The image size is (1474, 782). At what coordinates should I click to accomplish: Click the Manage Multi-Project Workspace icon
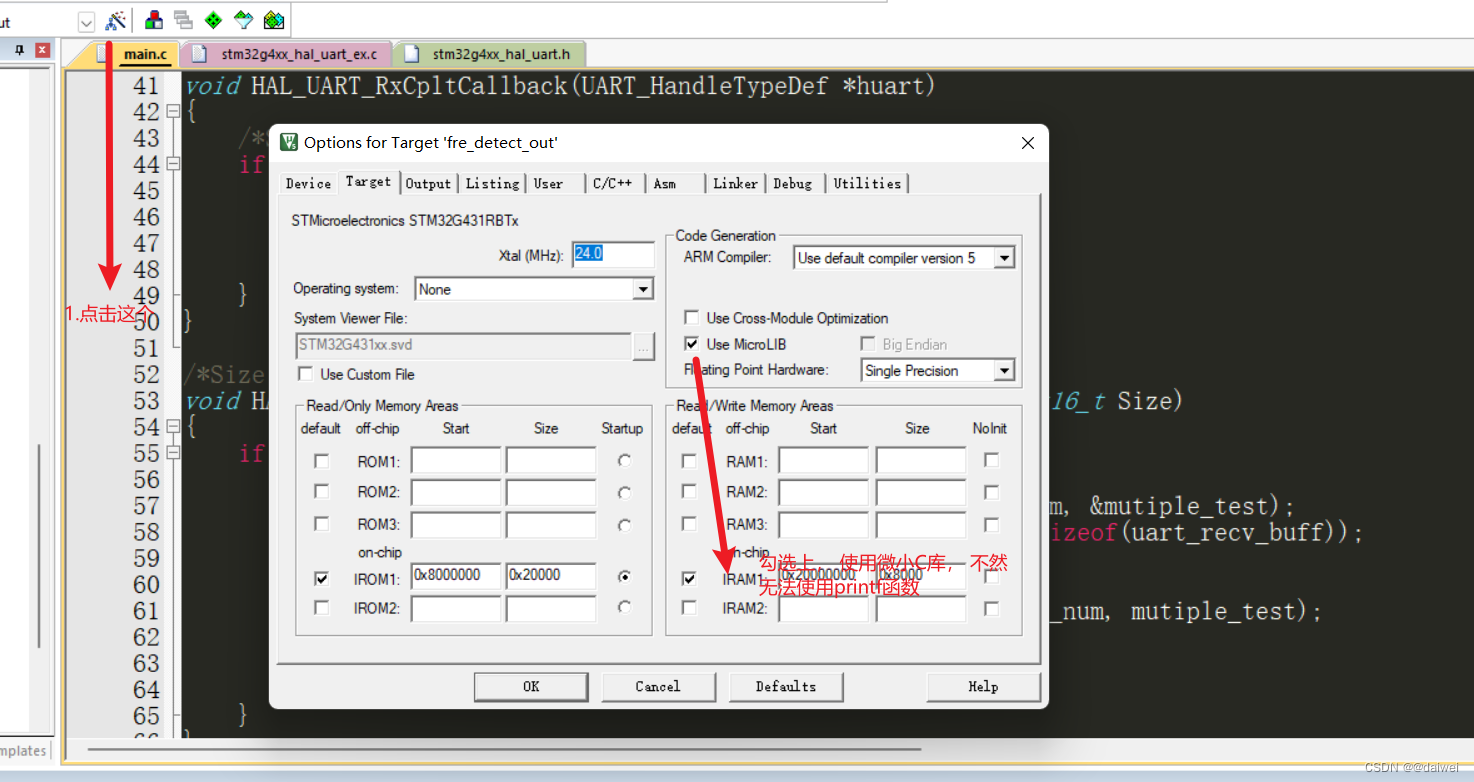pos(183,19)
